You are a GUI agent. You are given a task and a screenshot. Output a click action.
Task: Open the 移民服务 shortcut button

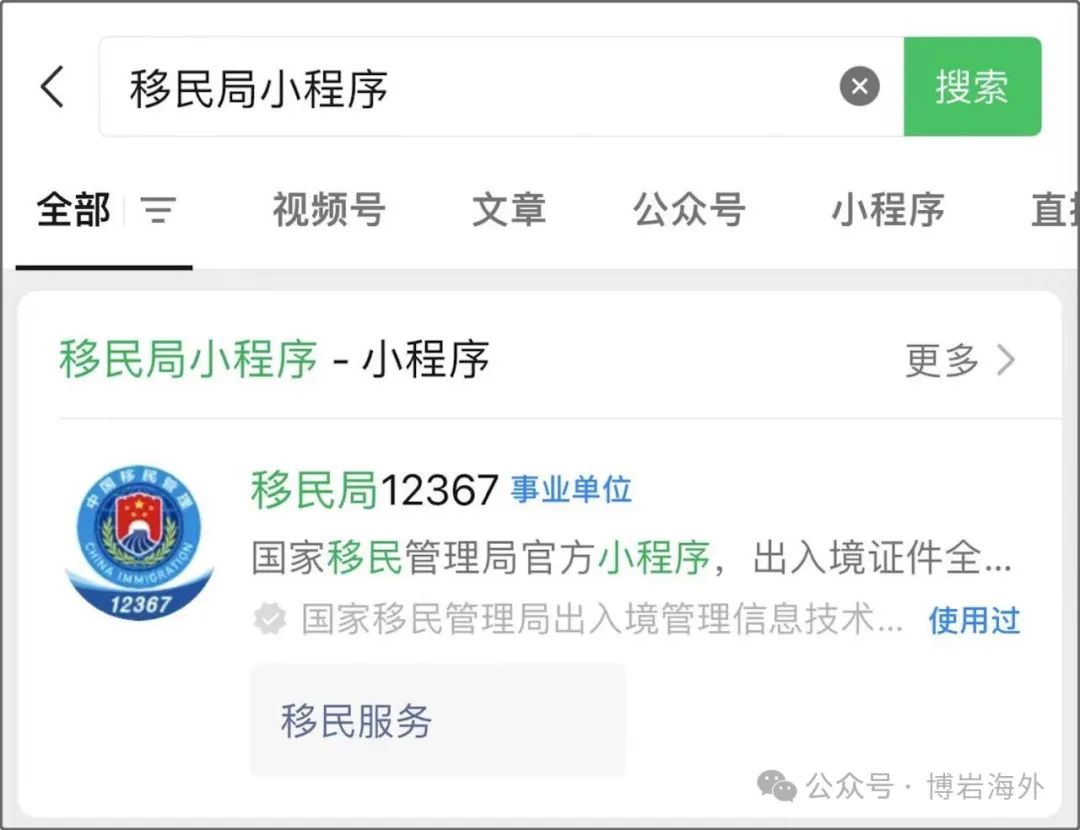click(x=438, y=720)
